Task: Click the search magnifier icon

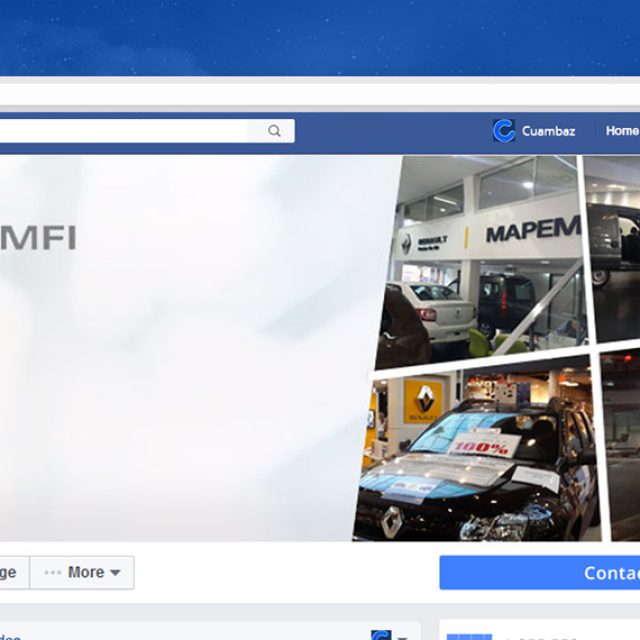Action: [x=274, y=131]
